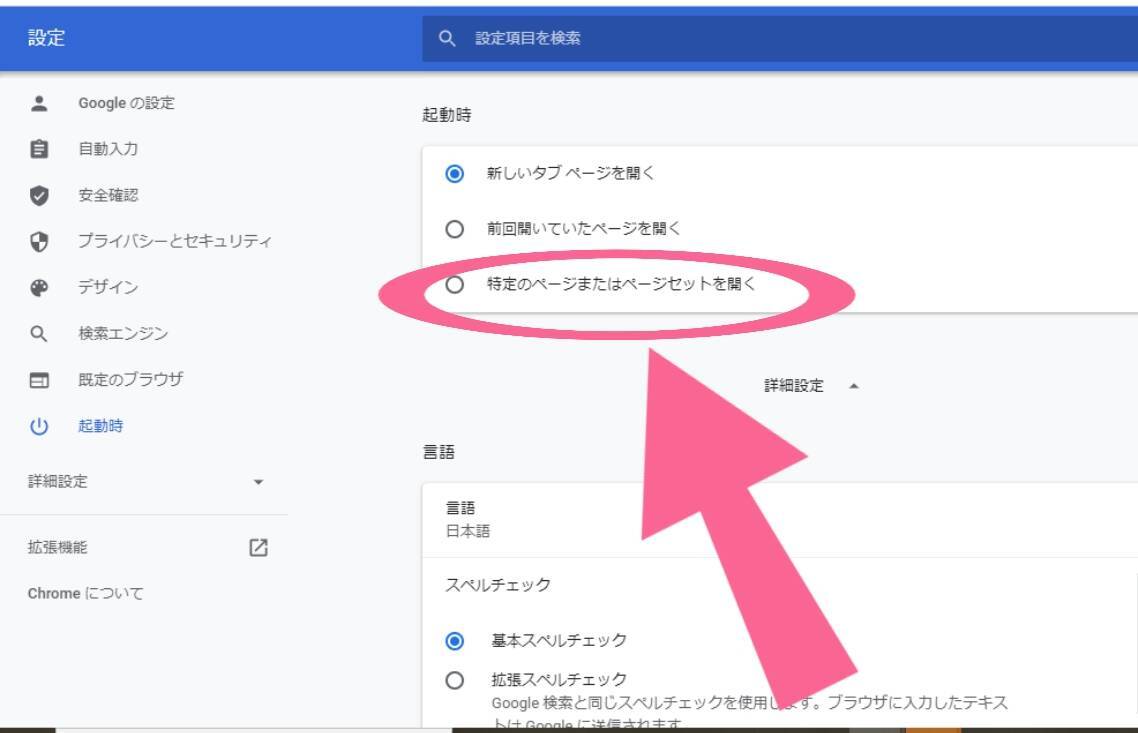Screen dimensions: 1138x733
Task: Click the external link icon beside 拡張機能
Action: tap(258, 547)
